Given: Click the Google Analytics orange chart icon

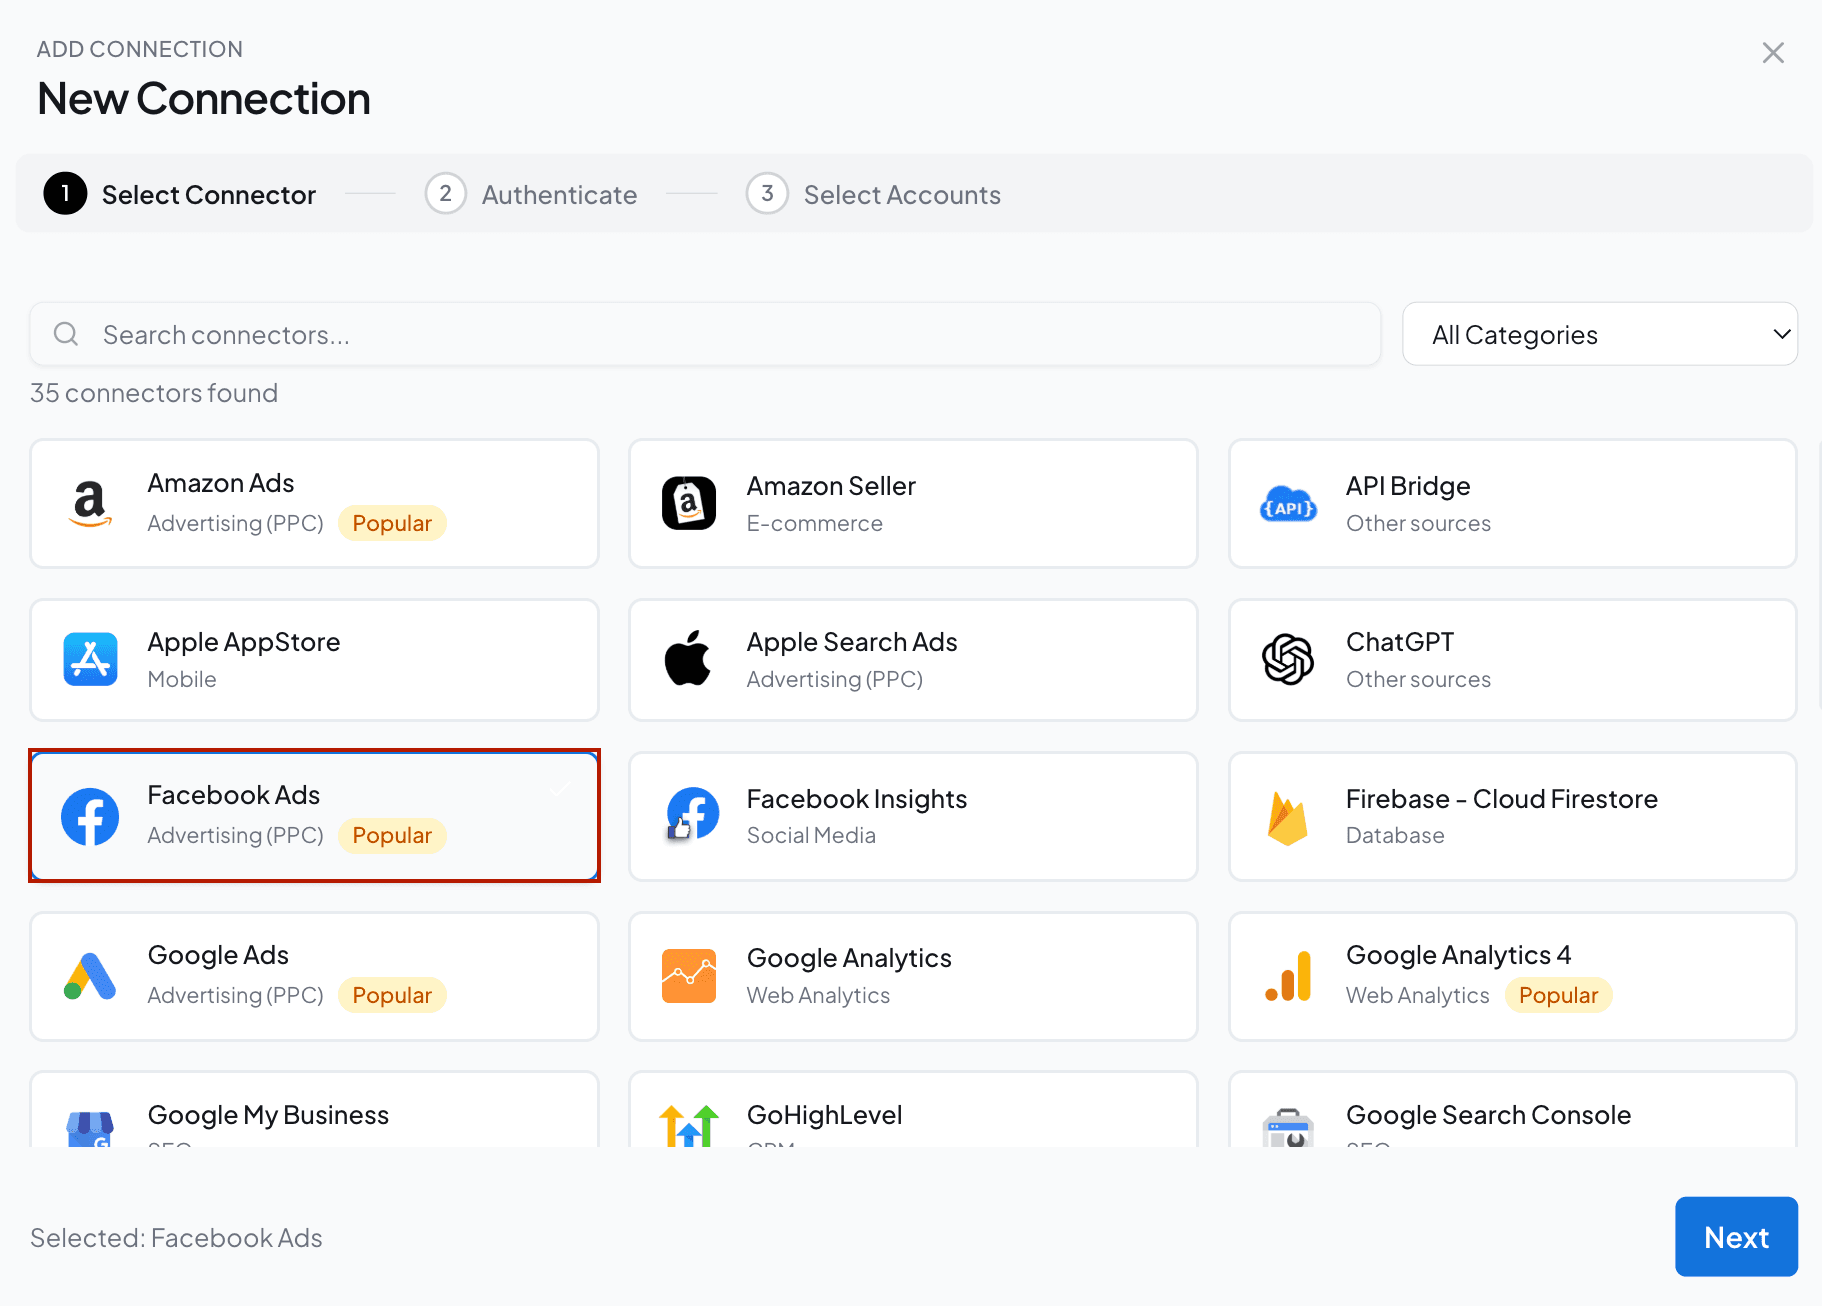Looking at the screenshot, I should tap(689, 976).
